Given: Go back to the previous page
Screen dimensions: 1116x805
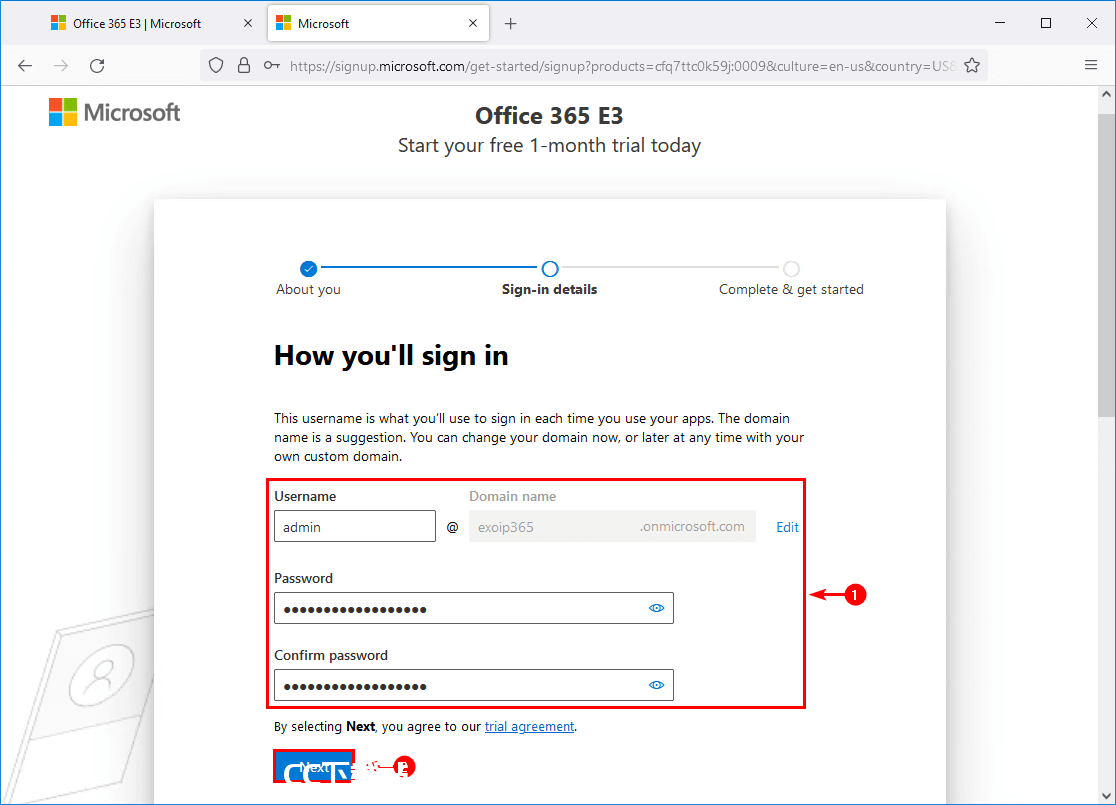Looking at the screenshot, I should [25, 66].
